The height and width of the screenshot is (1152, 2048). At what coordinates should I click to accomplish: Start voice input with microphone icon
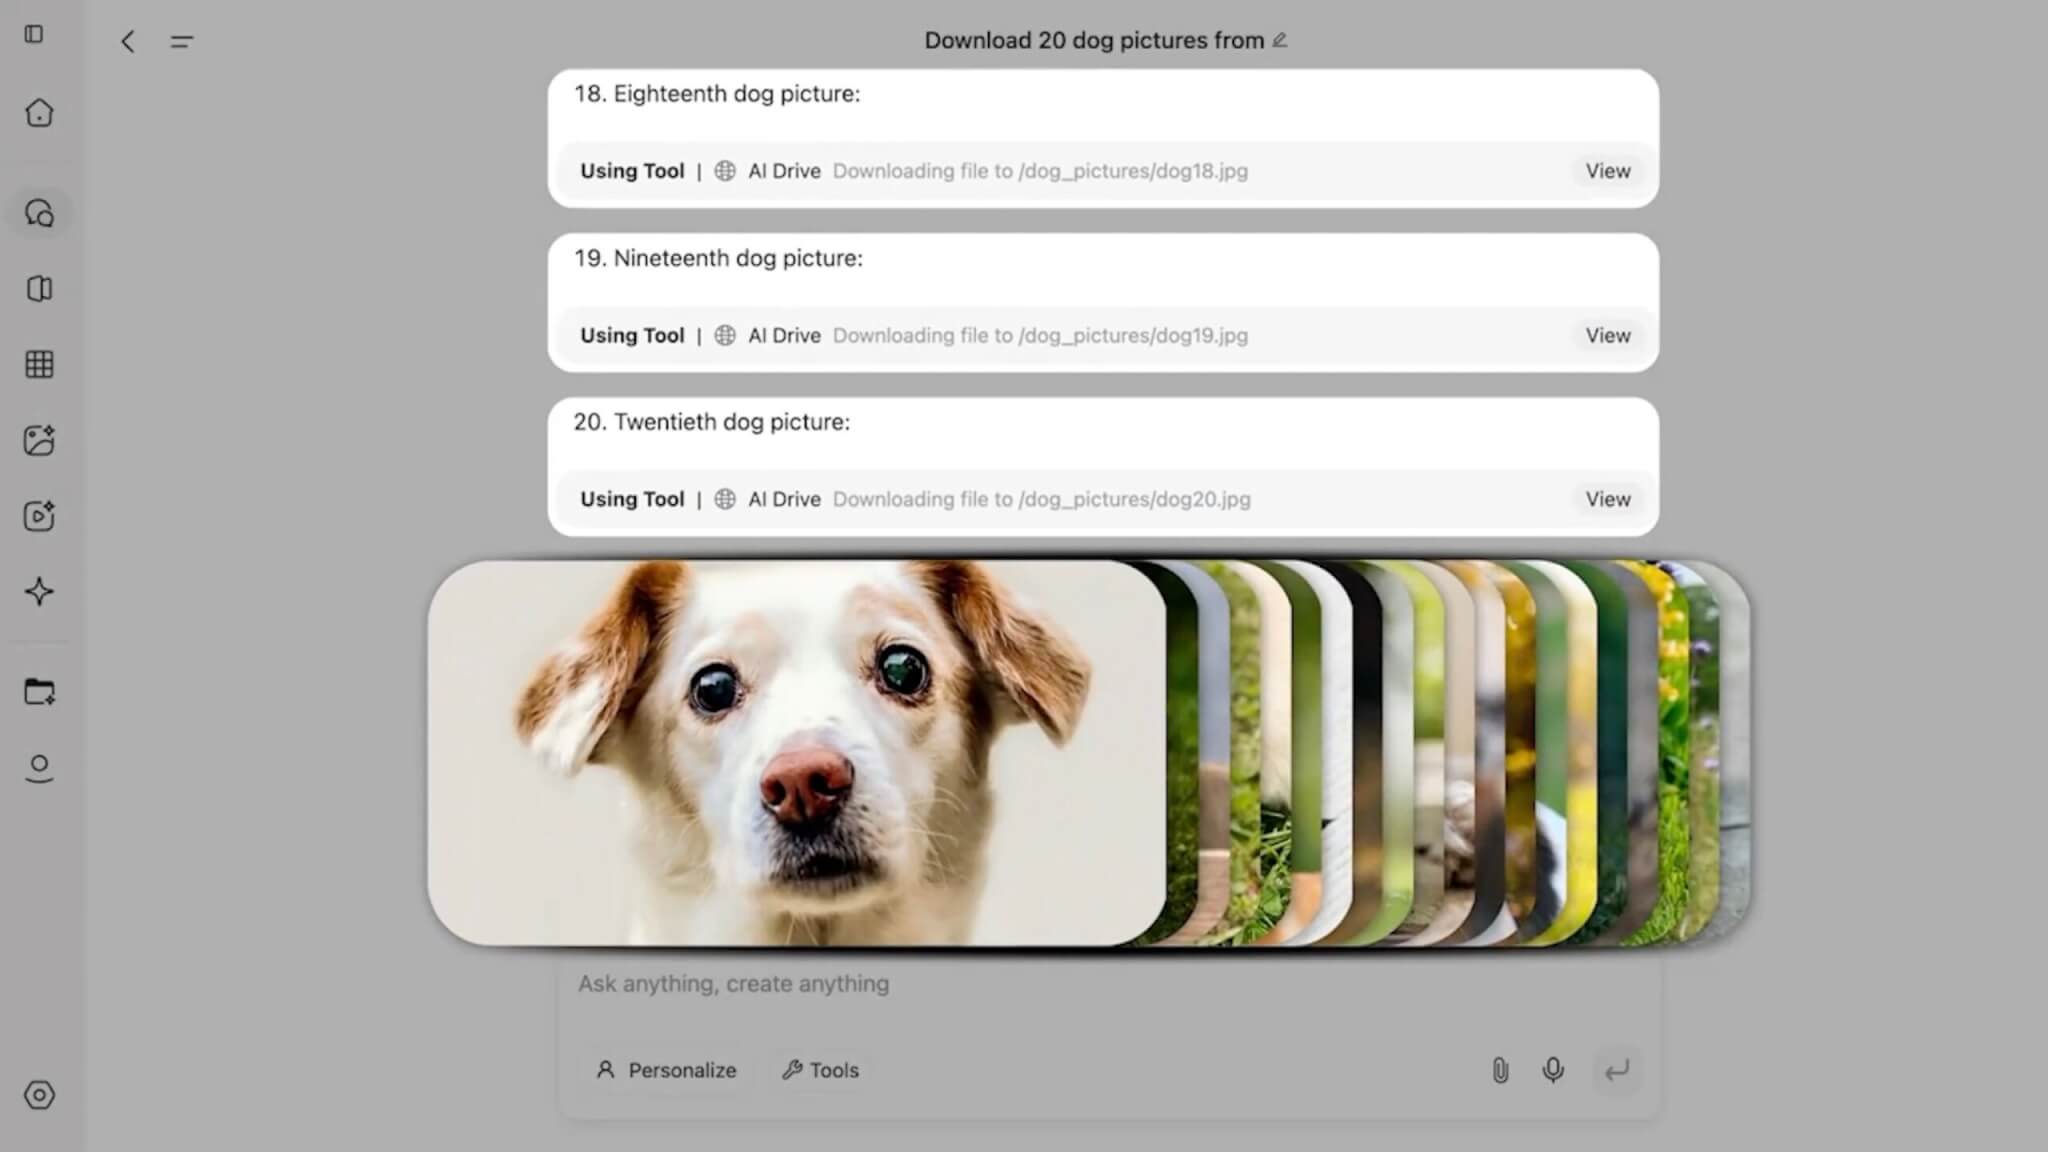coord(1553,1070)
